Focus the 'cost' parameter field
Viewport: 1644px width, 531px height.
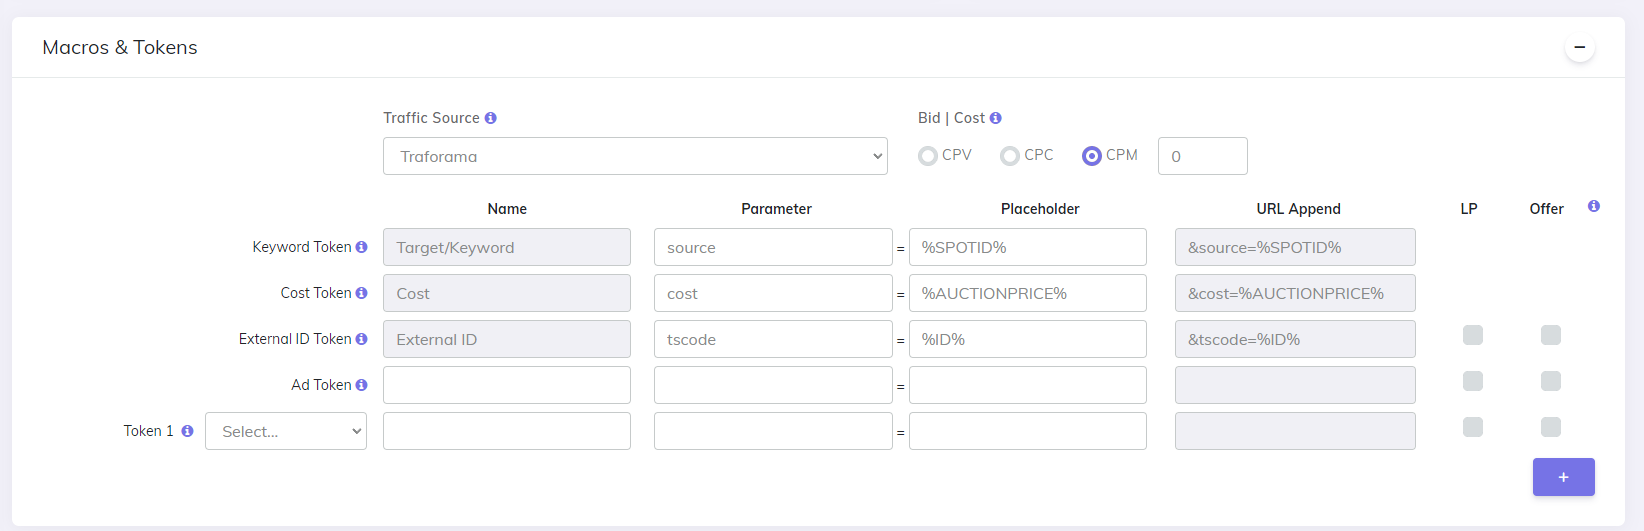773,293
